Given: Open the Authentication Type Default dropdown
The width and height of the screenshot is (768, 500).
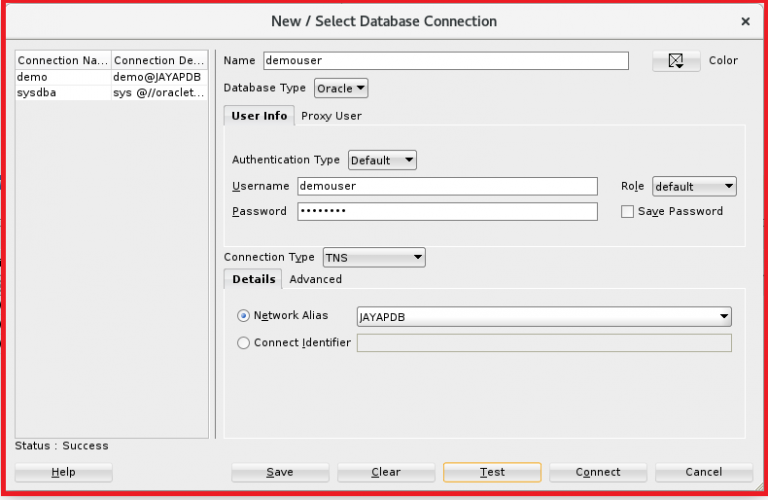Looking at the screenshot, I should pyautogui.click(x=382, y=160).
